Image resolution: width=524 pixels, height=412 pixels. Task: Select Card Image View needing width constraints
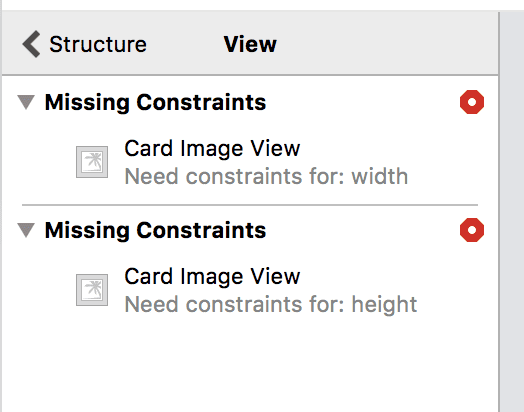click(x=212, y=148)
